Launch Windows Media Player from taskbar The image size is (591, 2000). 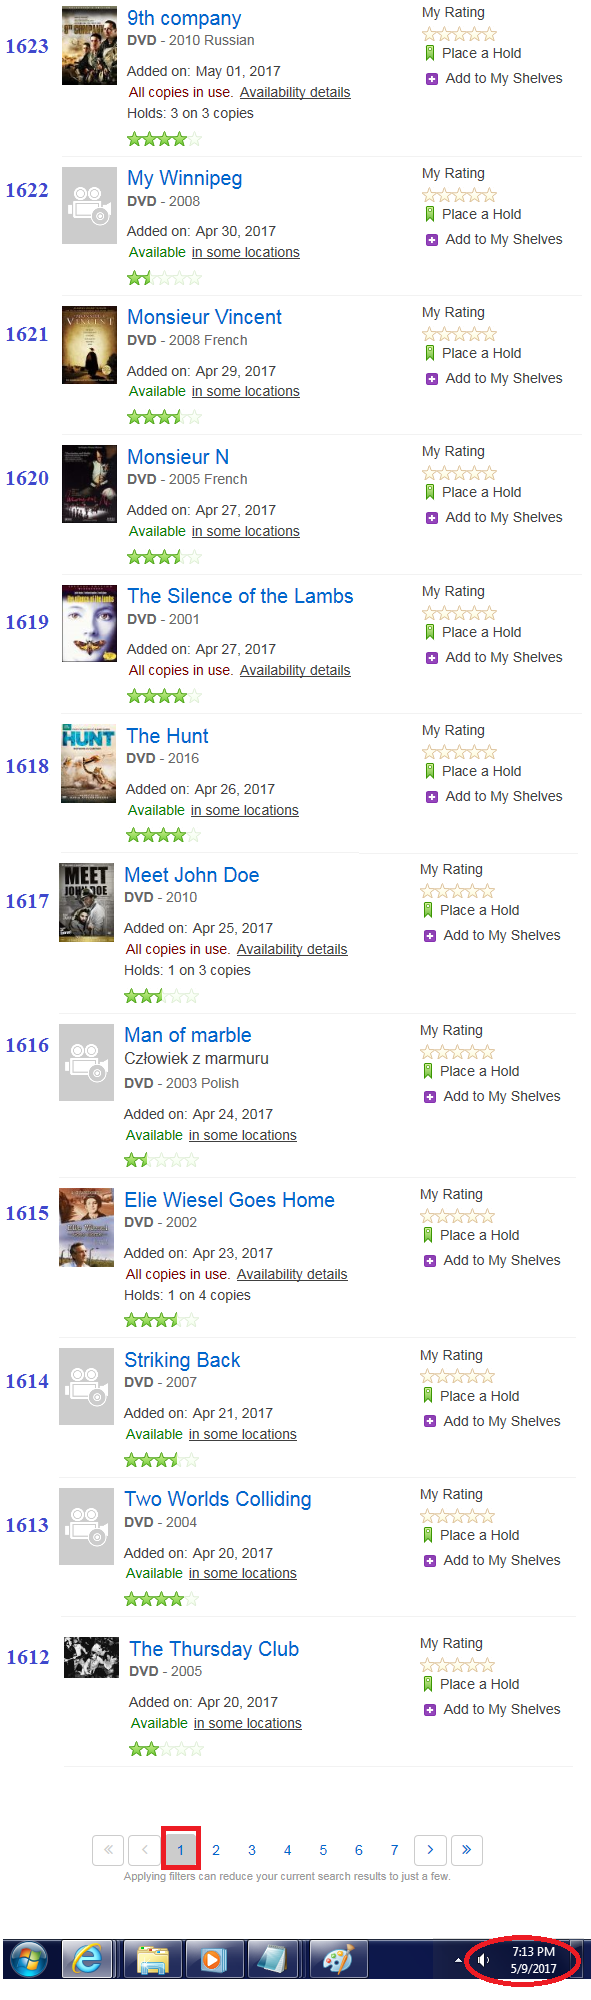click(213, 1959)
